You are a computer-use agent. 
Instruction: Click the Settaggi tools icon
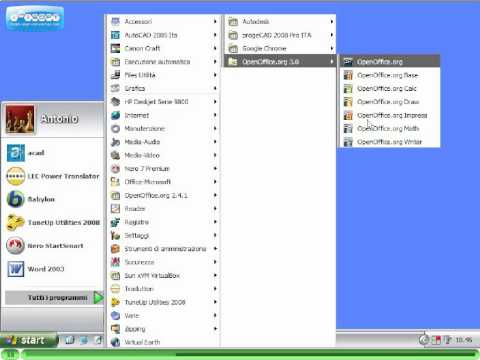[x=115, y=235]
